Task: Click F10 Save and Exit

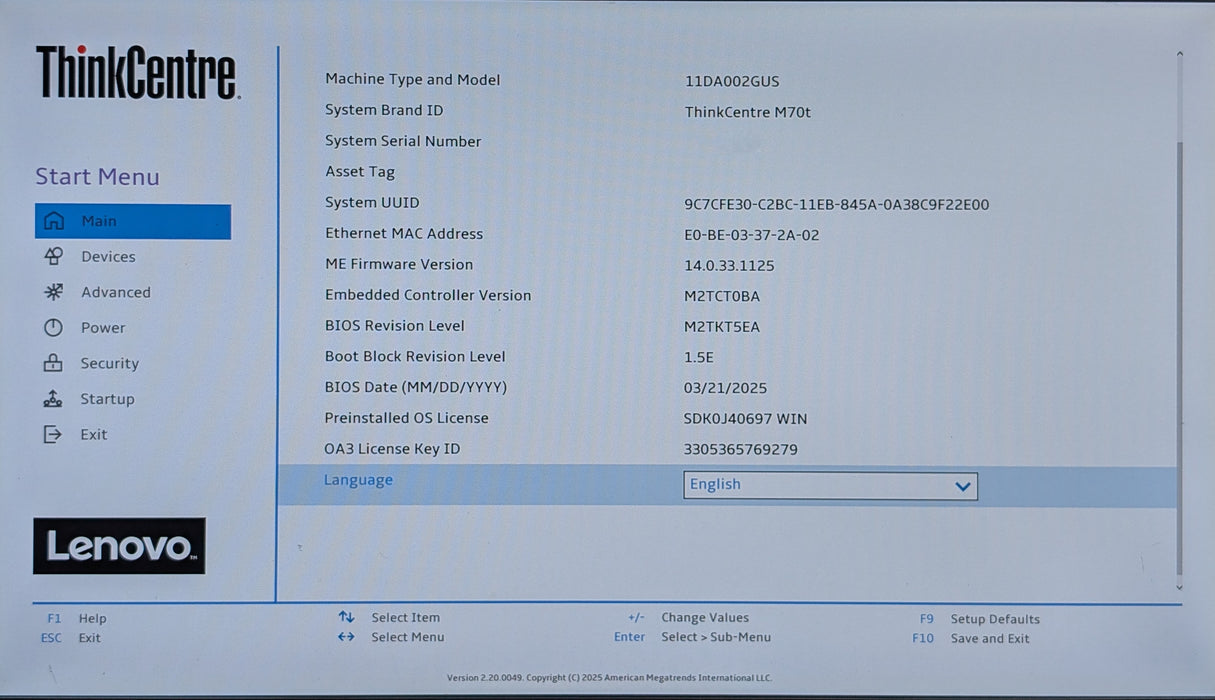Action: [x=971, y=638]
